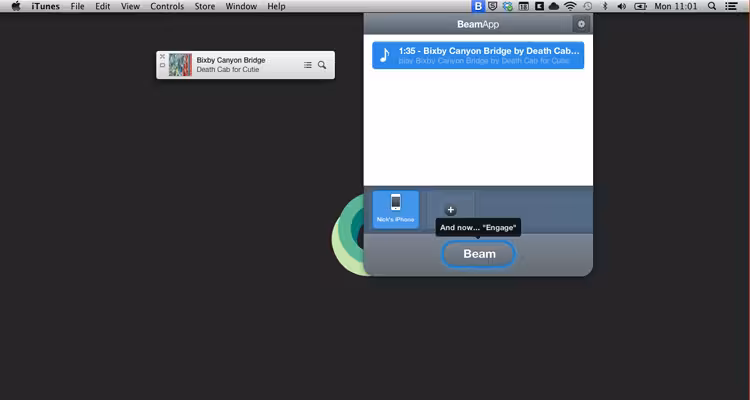Image resolution: width=750 pixels, height=400 pixels.
Task: Click the battery status icon
Action: (x=640, y=6)
